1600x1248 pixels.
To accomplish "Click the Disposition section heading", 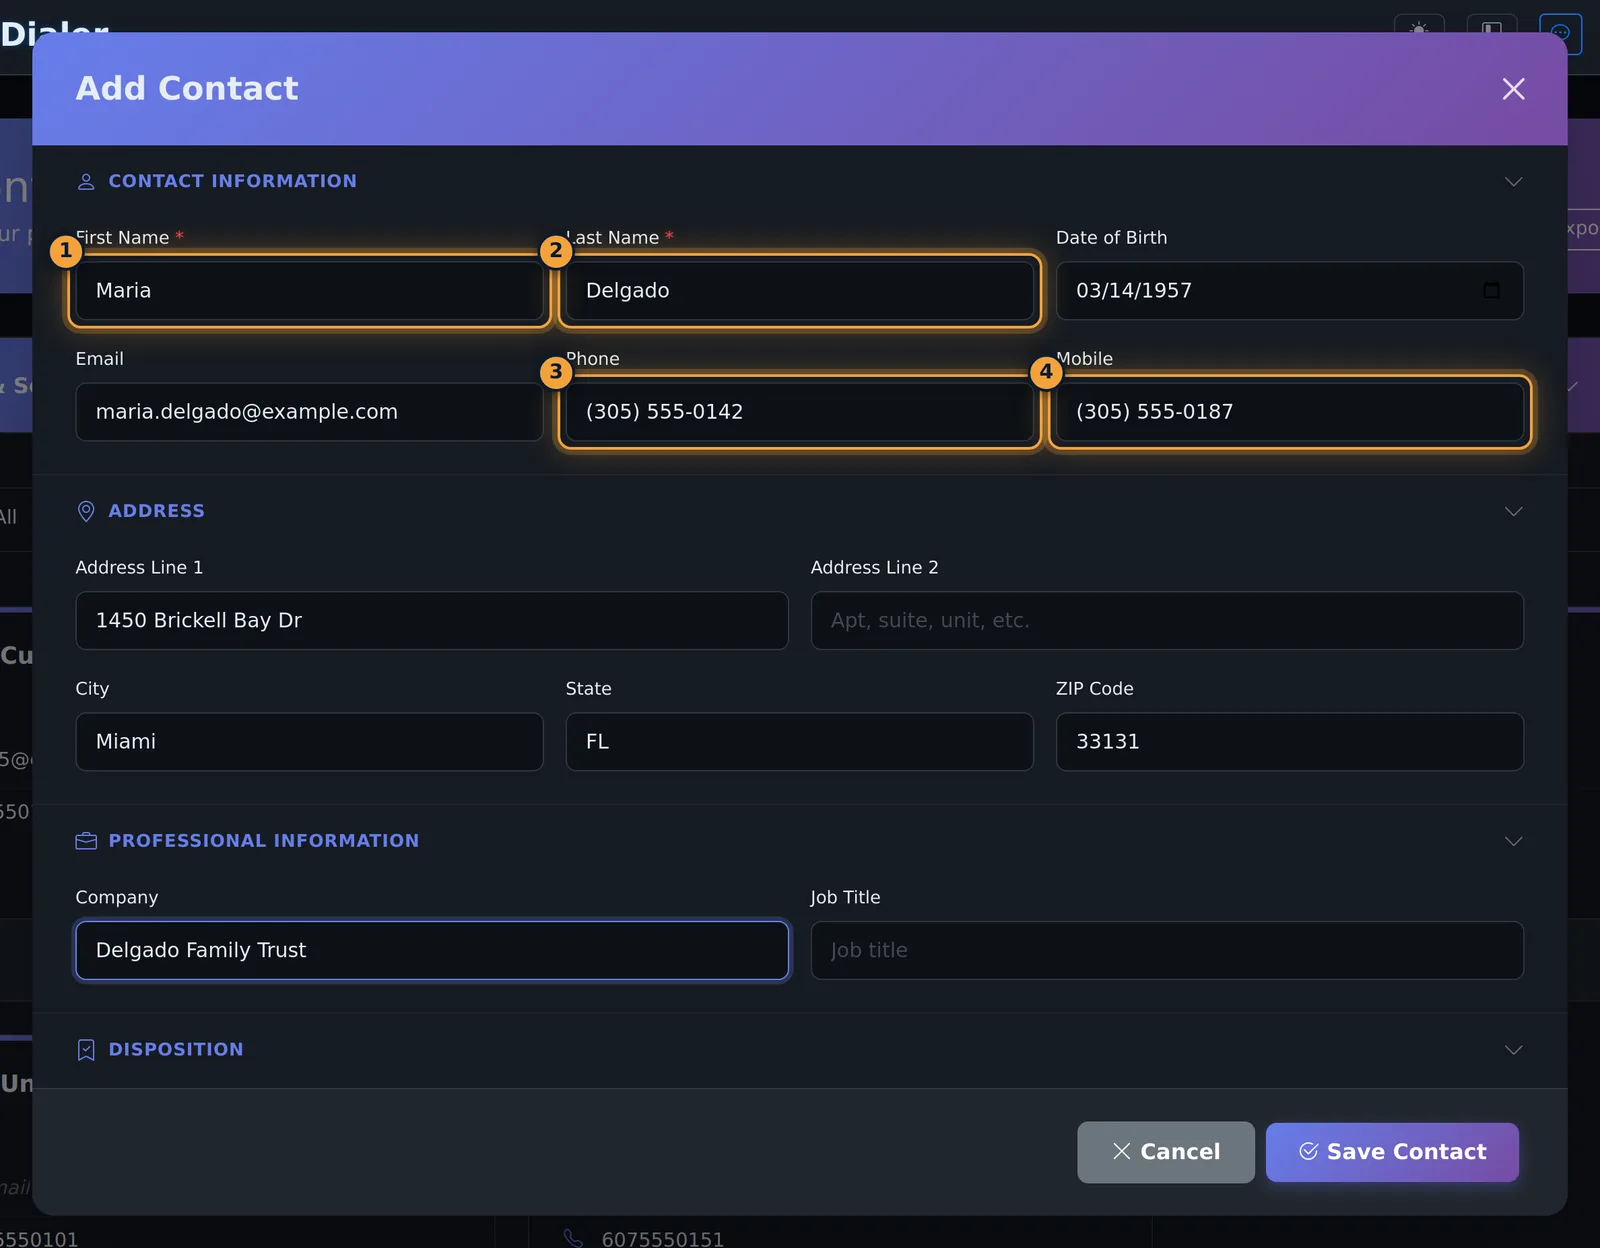I will click(x=176, y=1049).
